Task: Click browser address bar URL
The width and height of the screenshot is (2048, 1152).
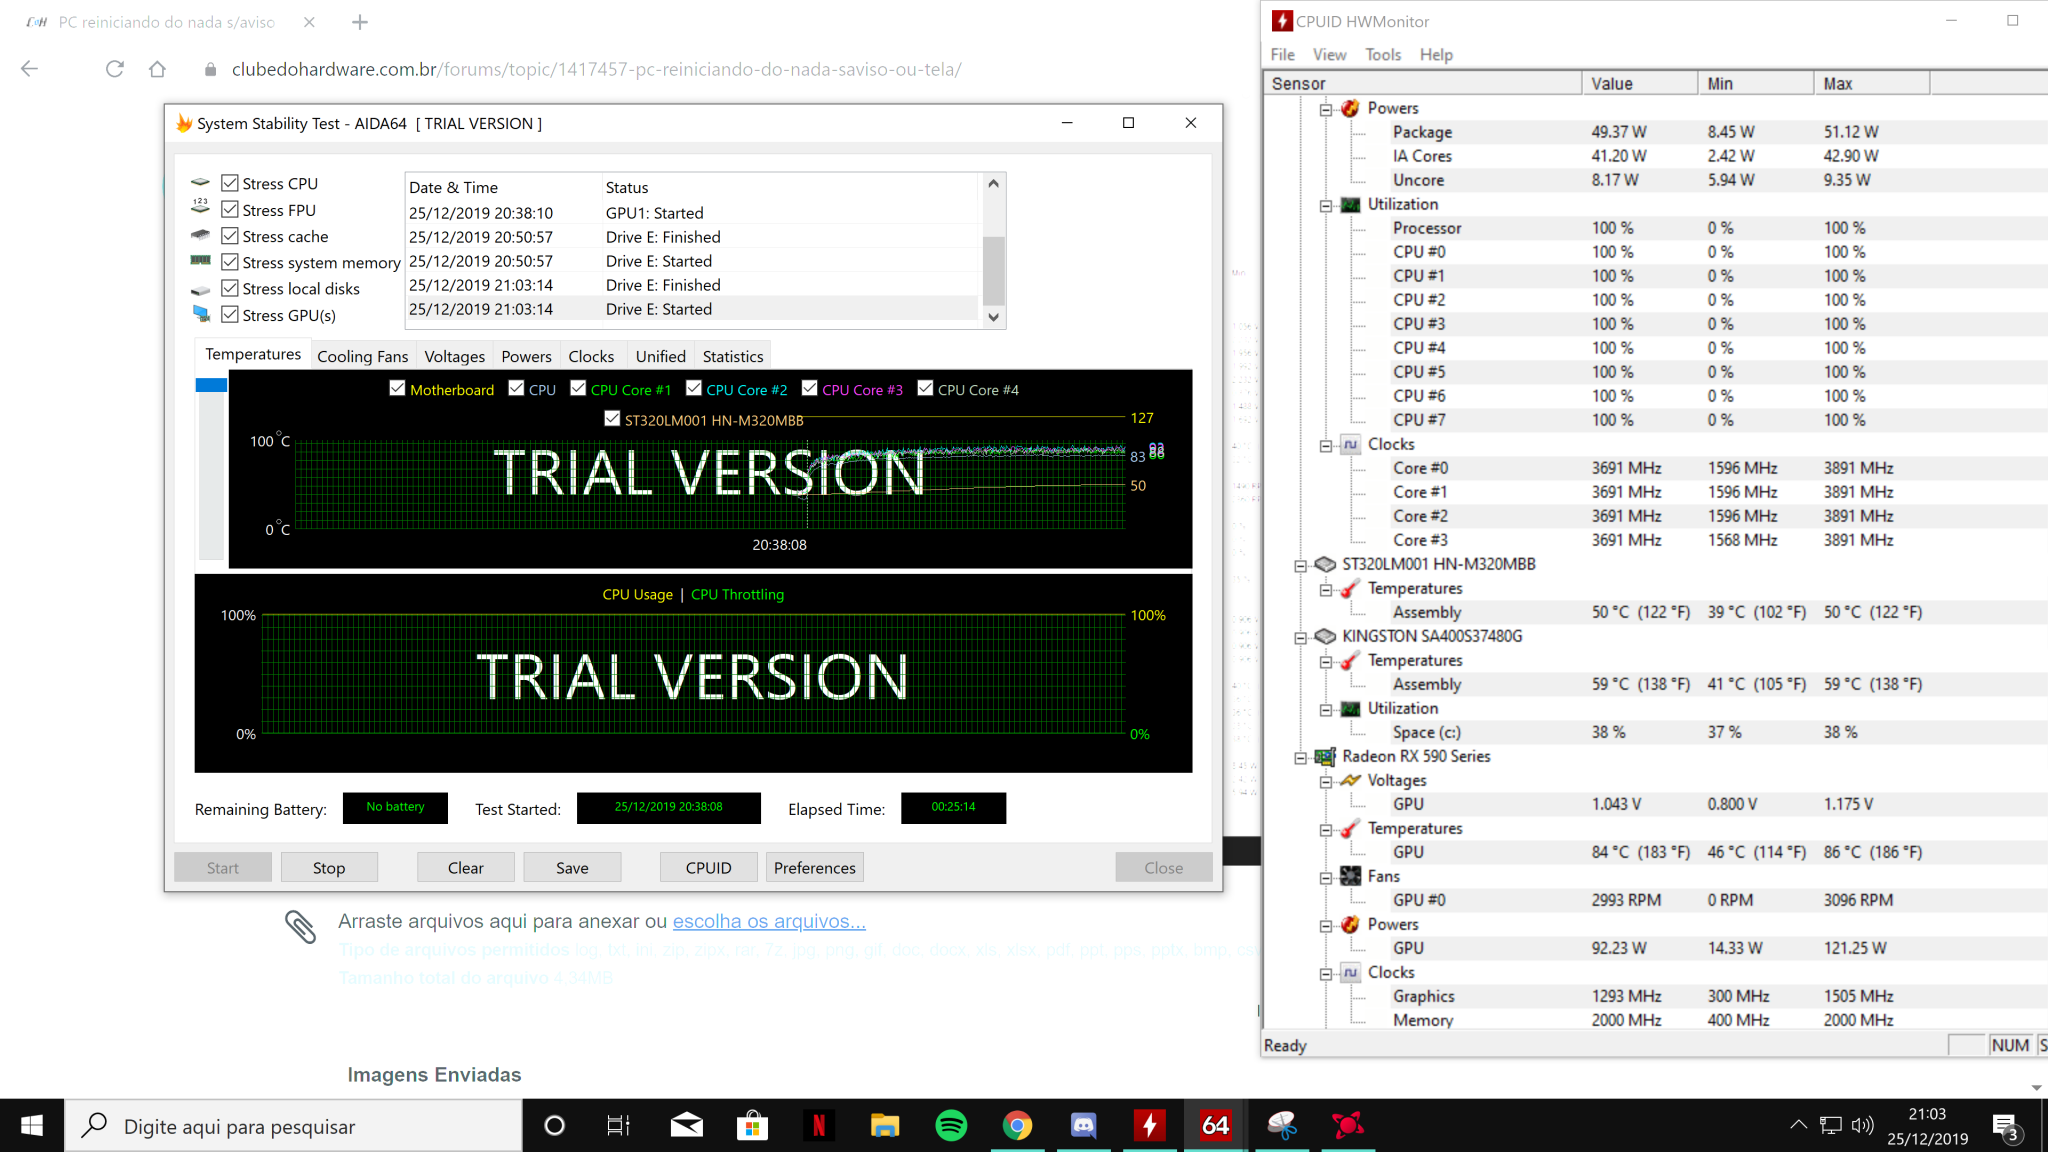Action: 596,69
